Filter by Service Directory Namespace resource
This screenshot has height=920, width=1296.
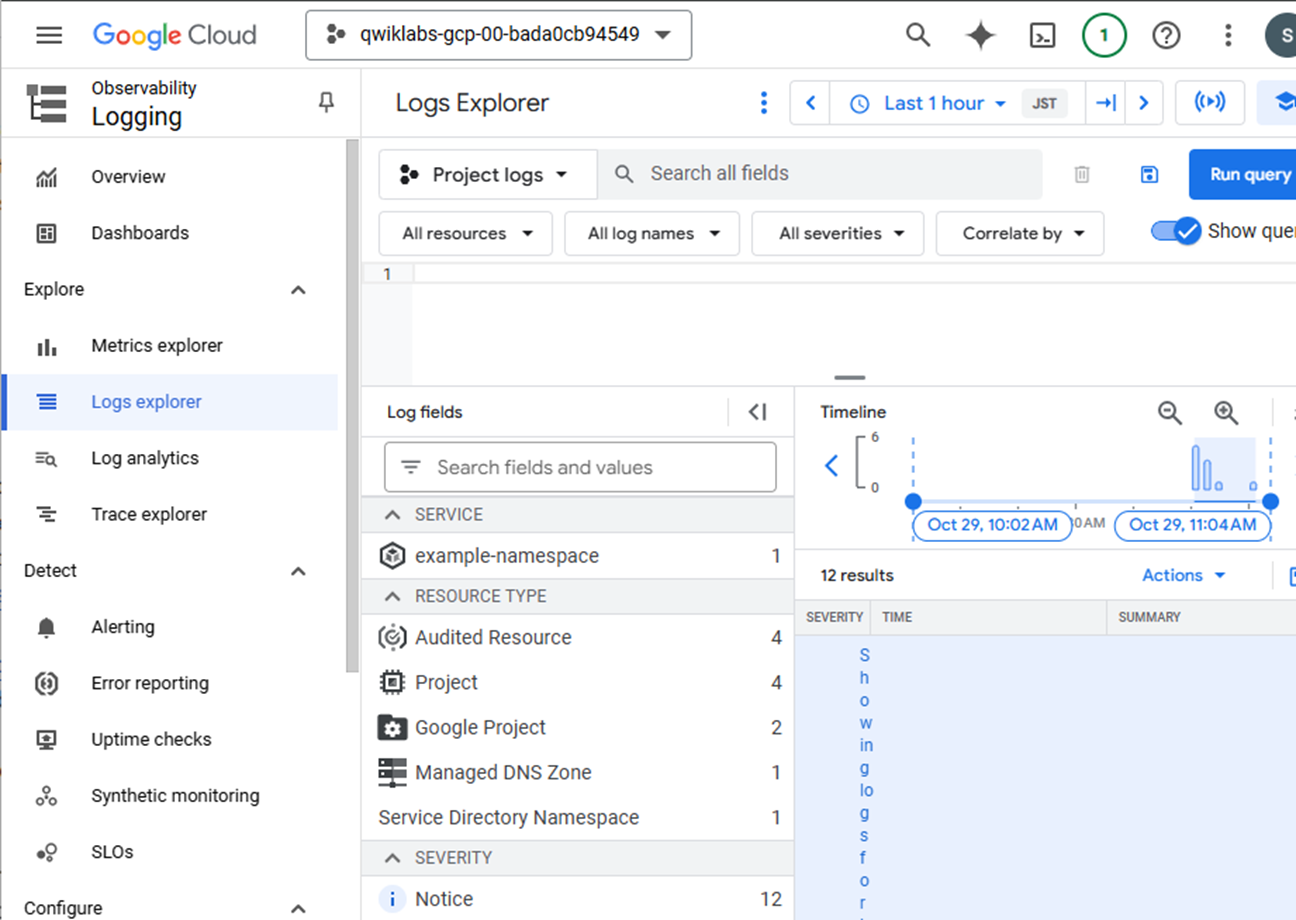[x=577, y=817]
